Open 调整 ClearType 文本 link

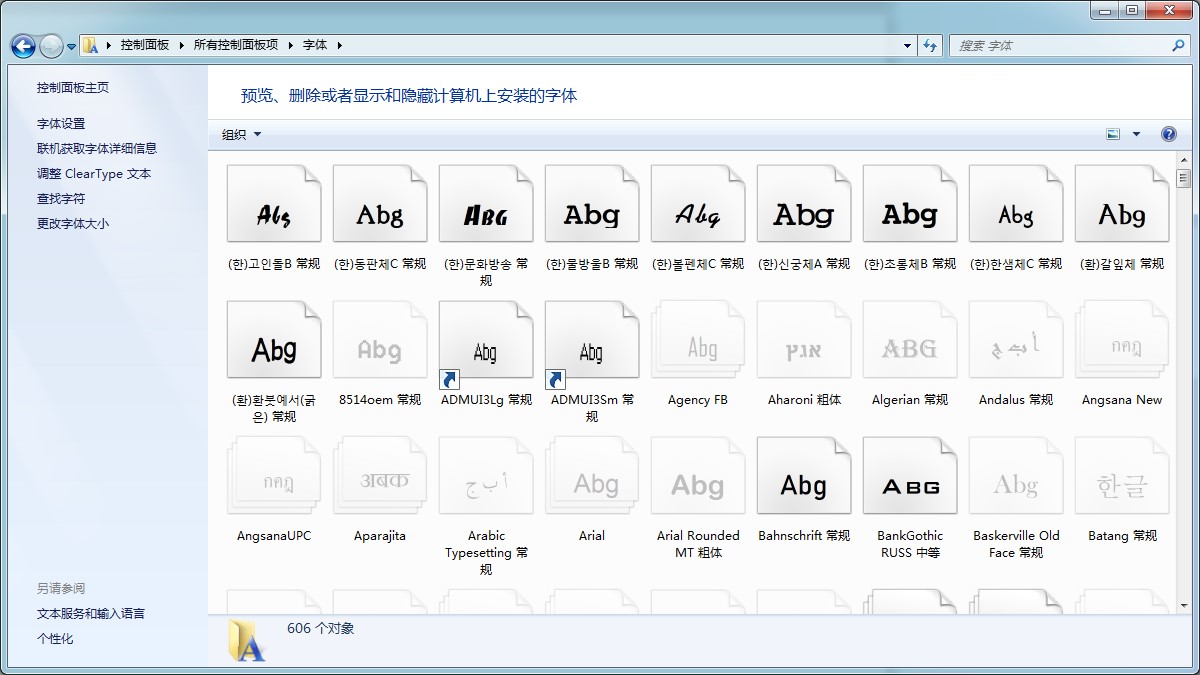[x=94, y=174]
